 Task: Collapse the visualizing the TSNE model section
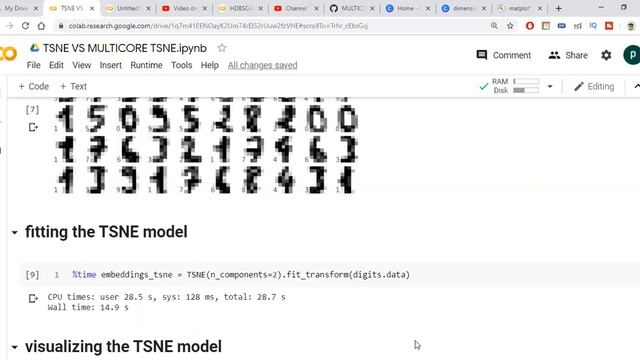point(15,347)
